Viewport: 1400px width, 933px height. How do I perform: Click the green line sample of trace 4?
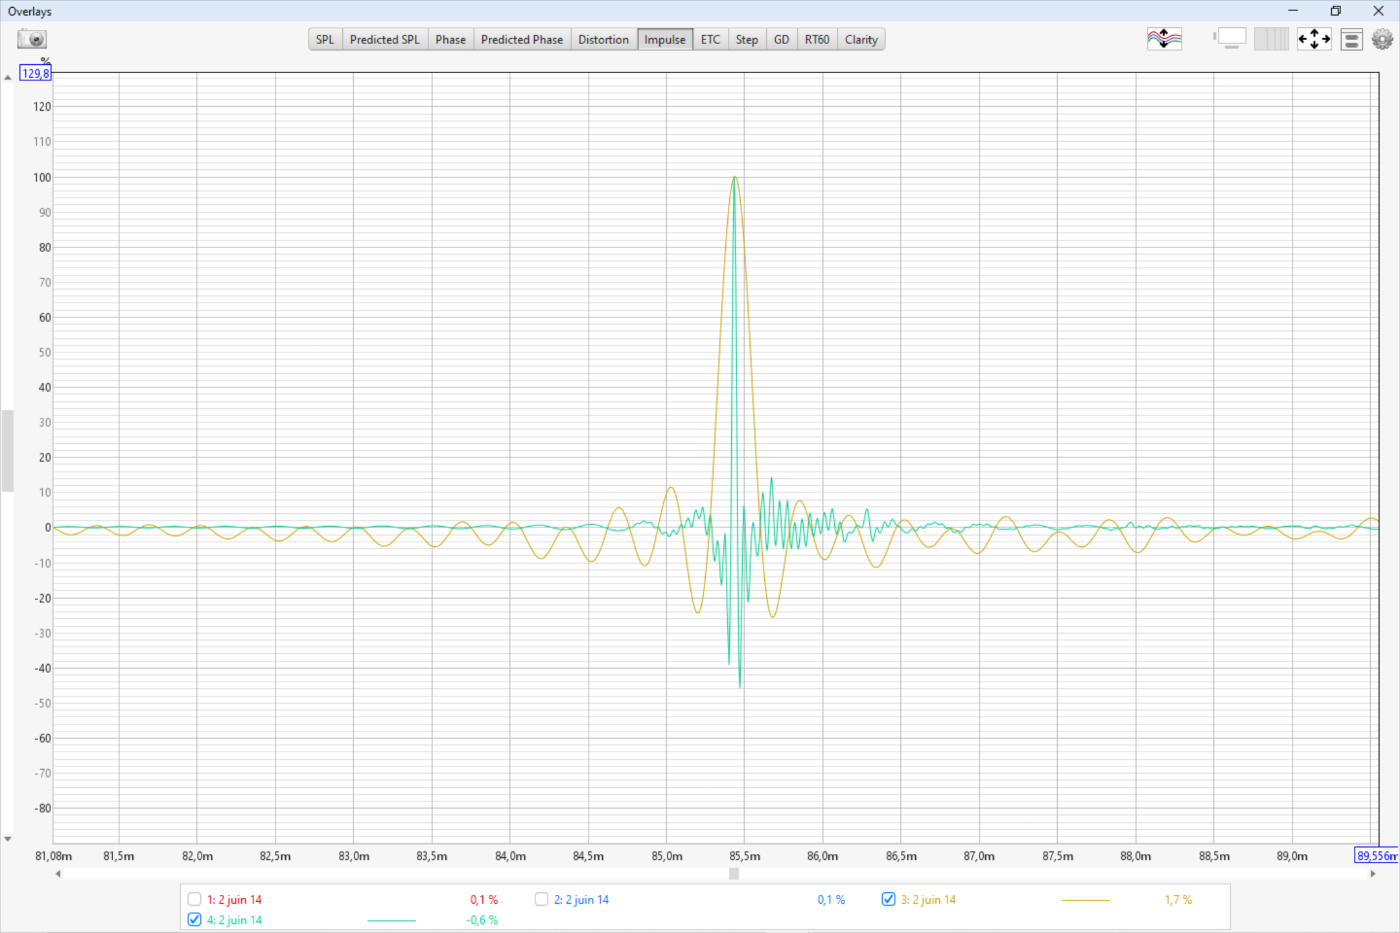(392, 920)
